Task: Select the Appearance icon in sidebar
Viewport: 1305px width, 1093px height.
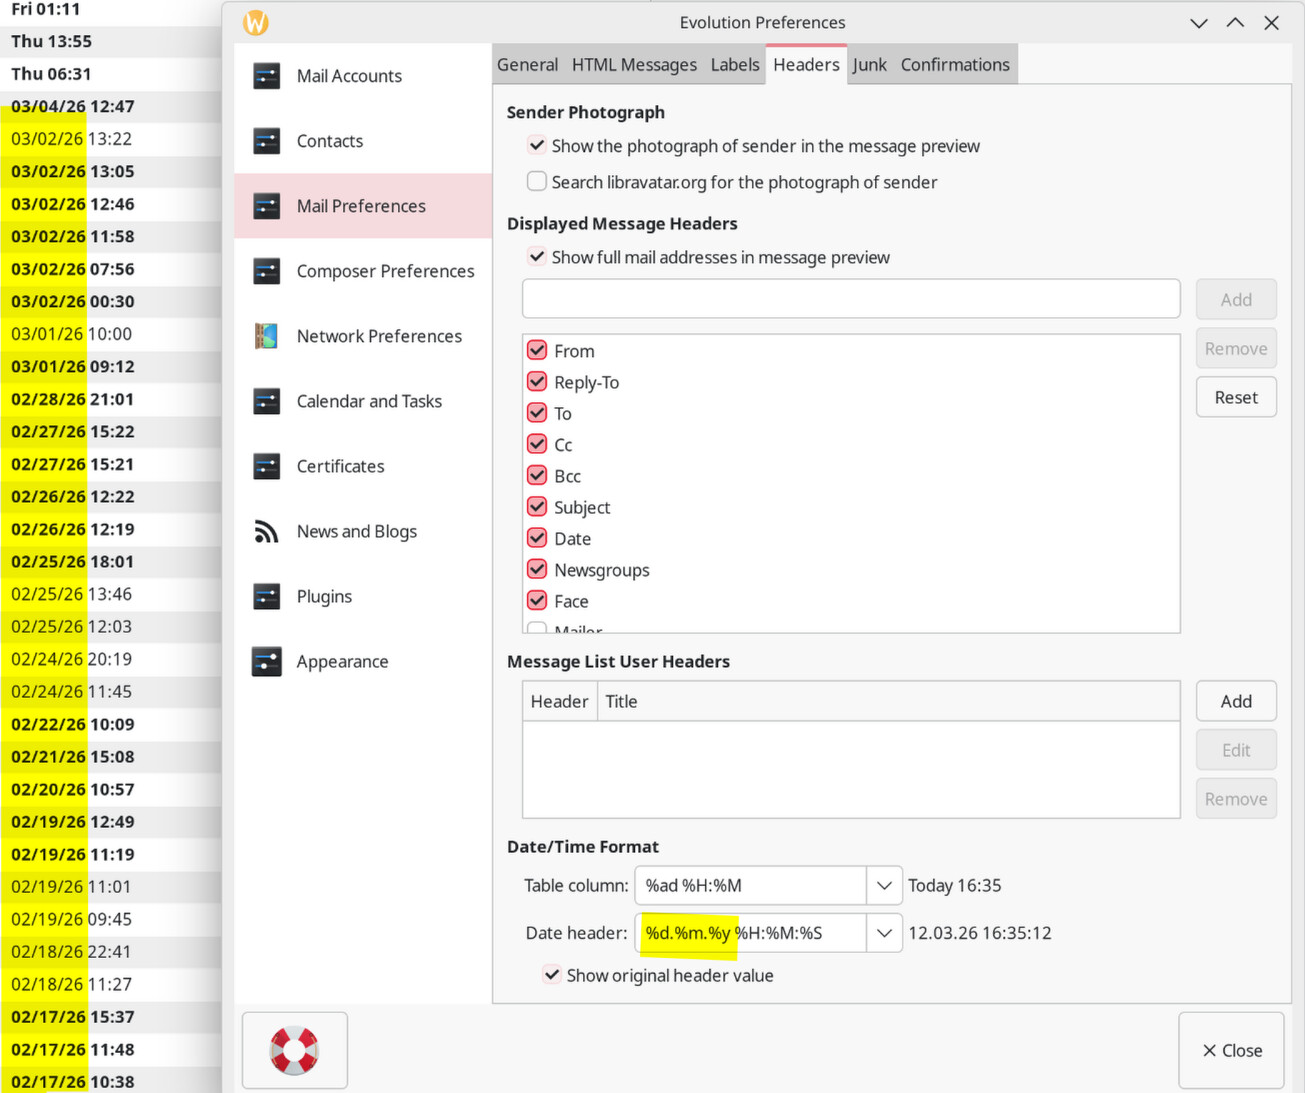Action: (x=267, y=661)
